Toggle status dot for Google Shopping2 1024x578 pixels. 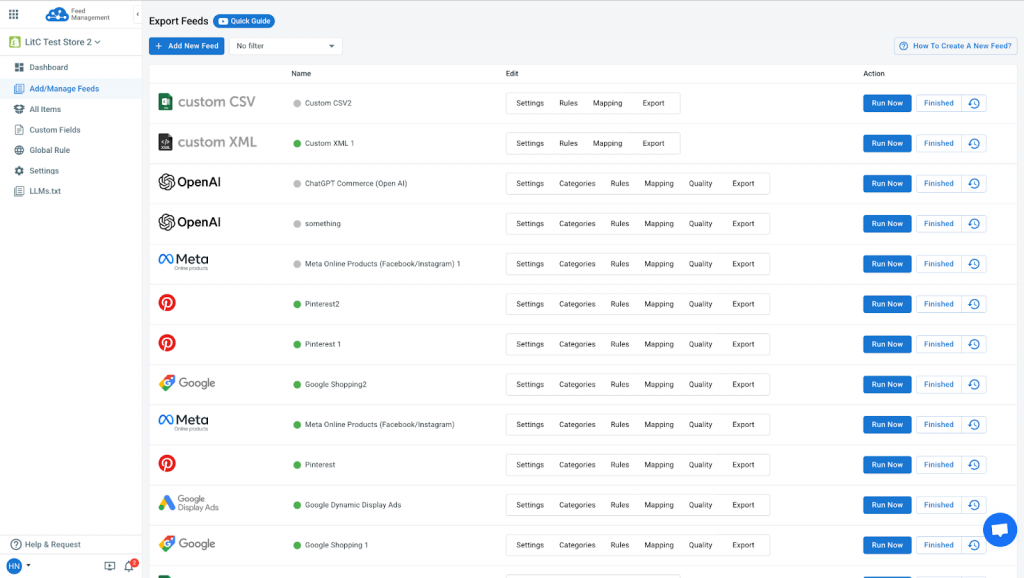tap(297, 384)
